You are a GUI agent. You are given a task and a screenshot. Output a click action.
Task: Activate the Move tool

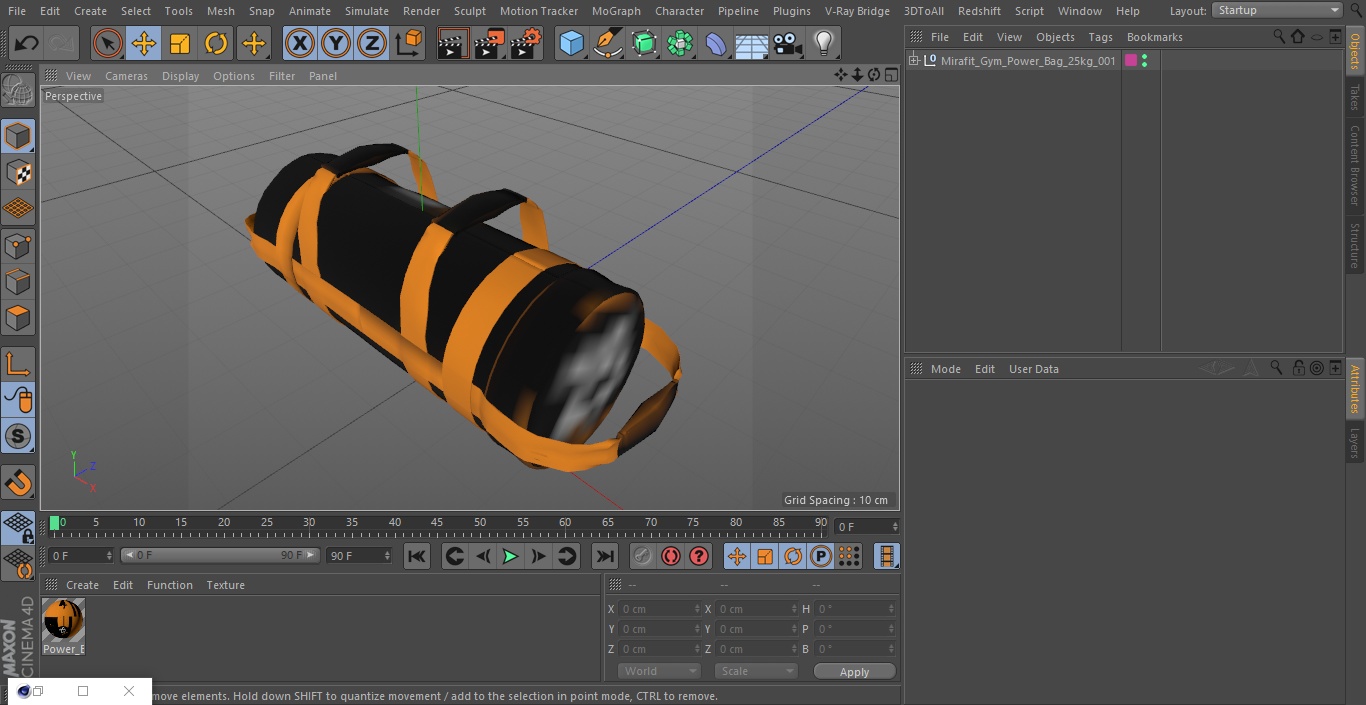pos(144,44)
